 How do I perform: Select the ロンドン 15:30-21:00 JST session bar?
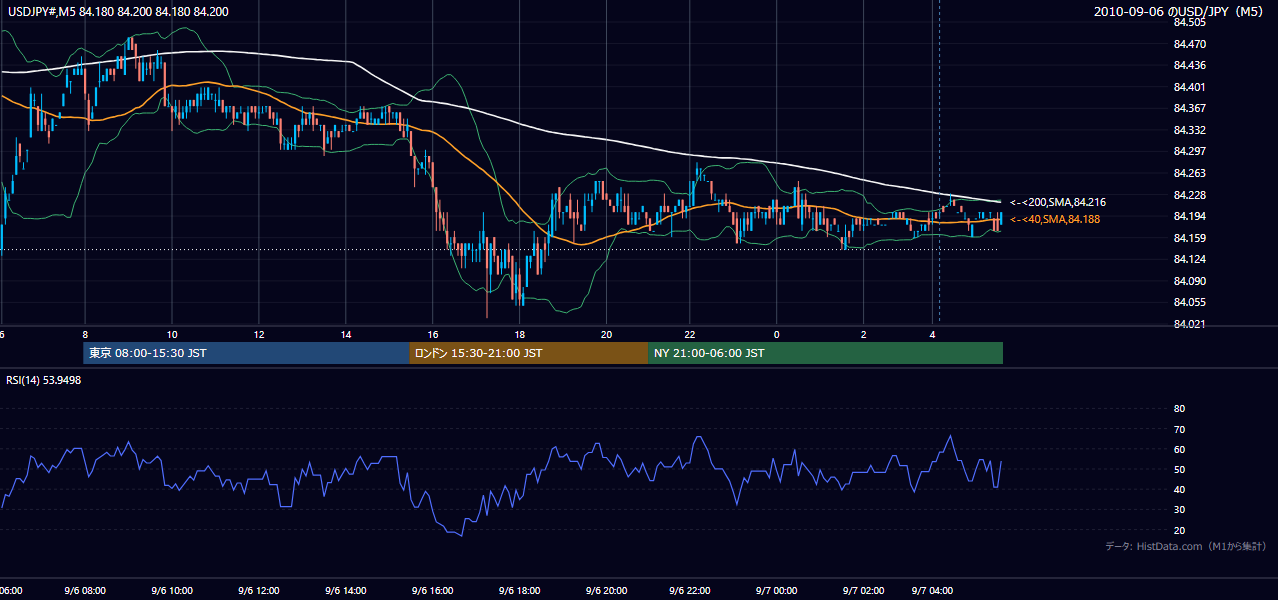528,353
